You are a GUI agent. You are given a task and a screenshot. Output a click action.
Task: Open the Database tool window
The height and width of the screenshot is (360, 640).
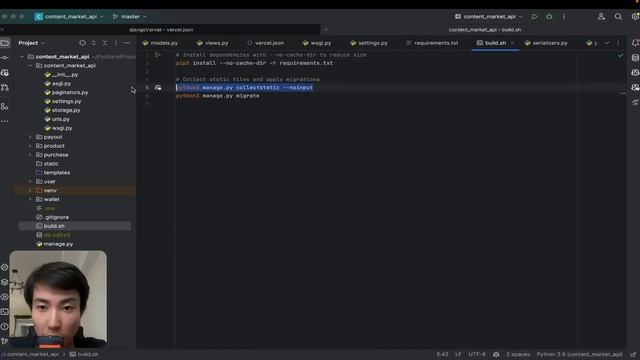pos(635,58)
